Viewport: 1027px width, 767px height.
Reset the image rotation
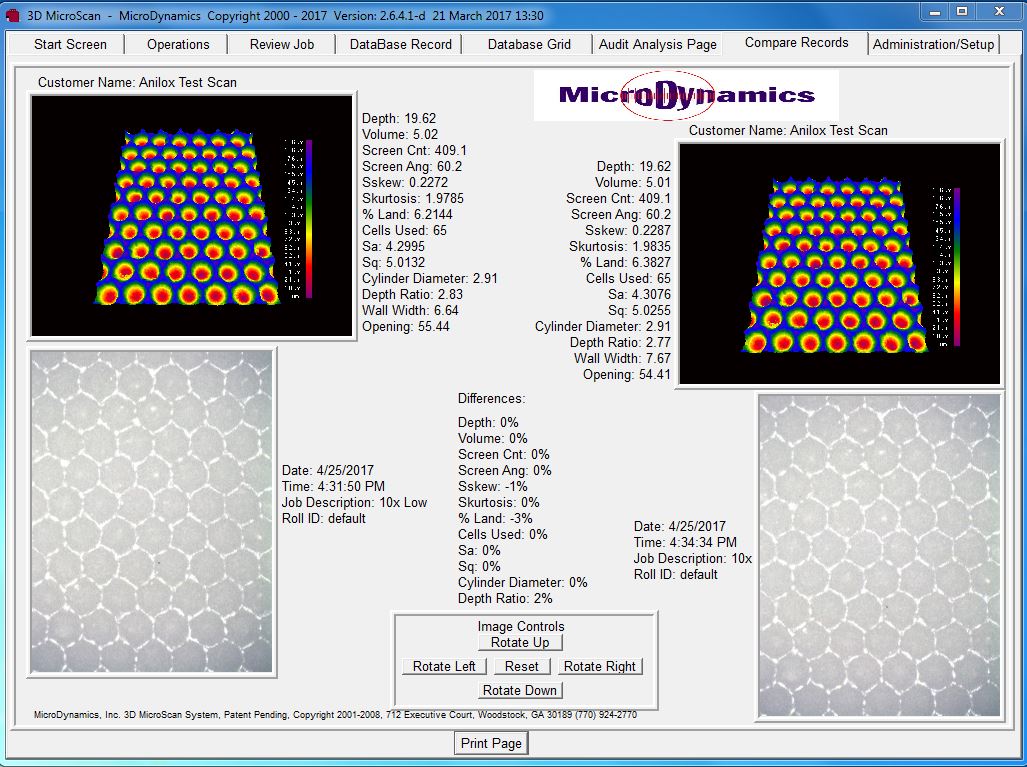(521, 666)
